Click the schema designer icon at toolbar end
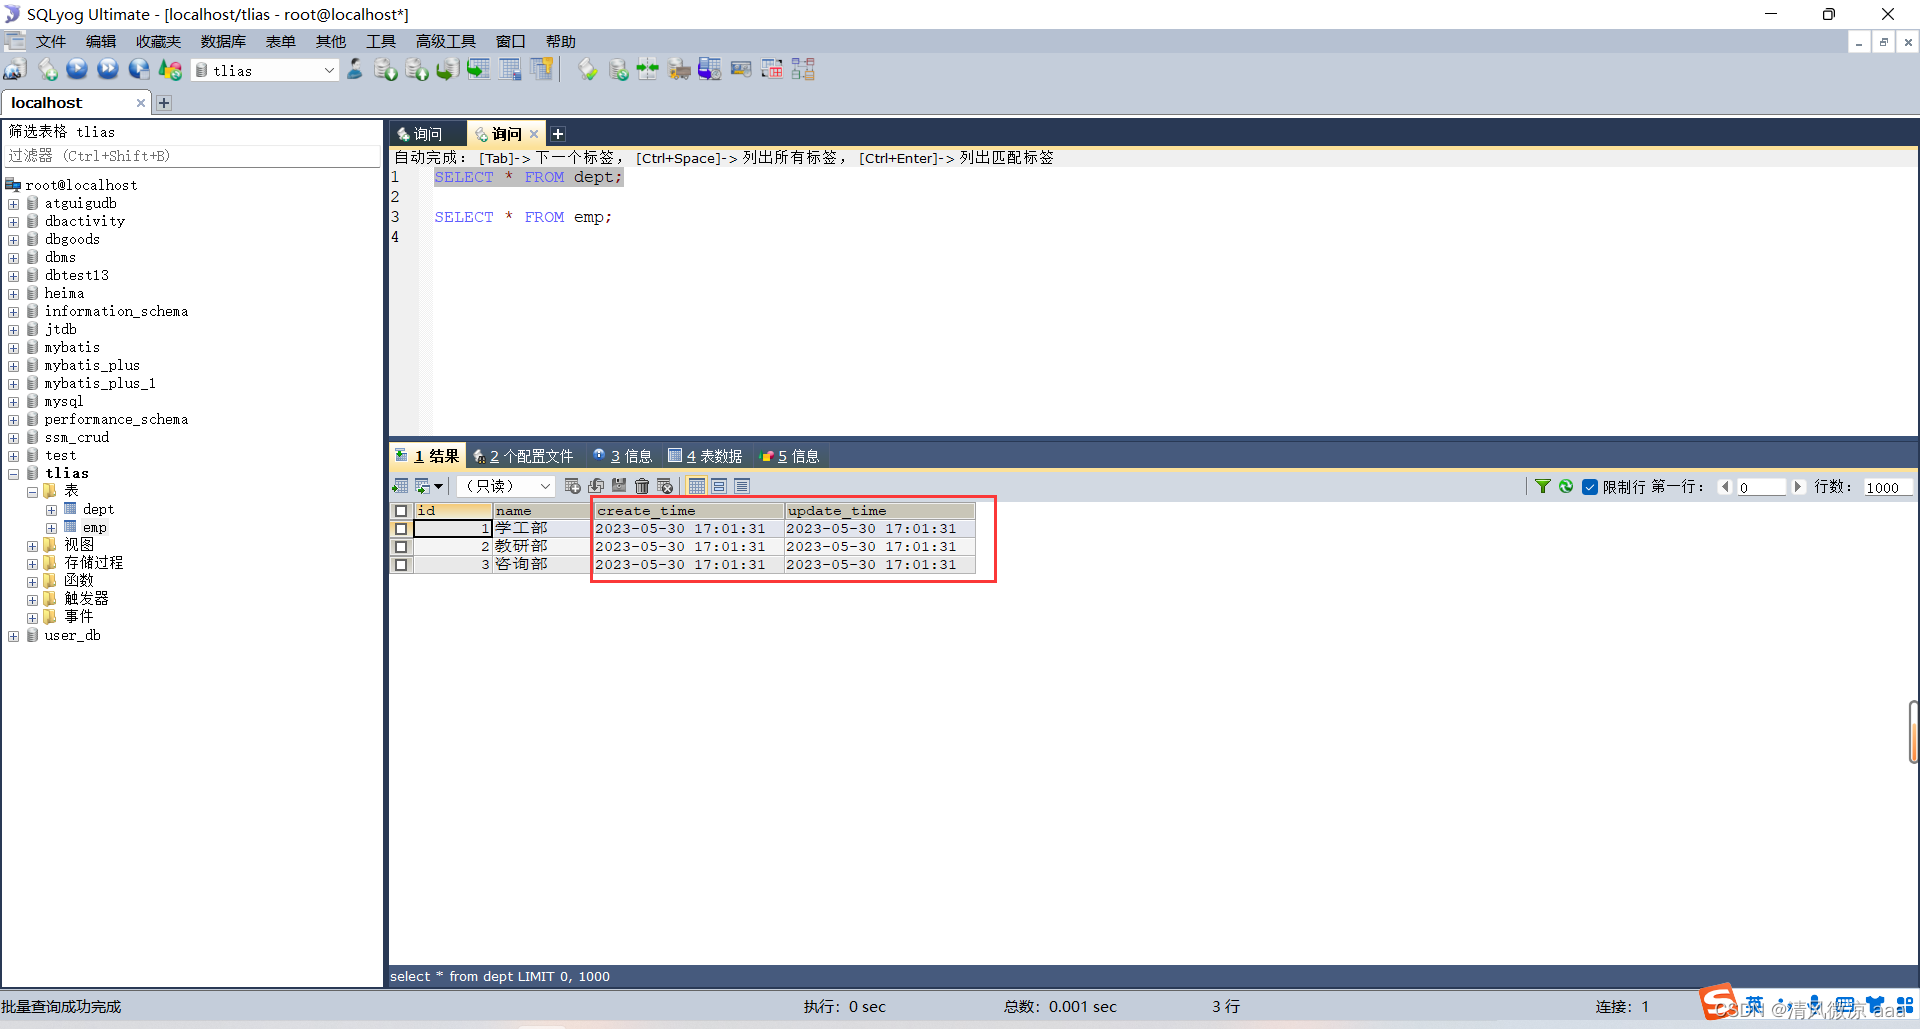 coord(803,70)
